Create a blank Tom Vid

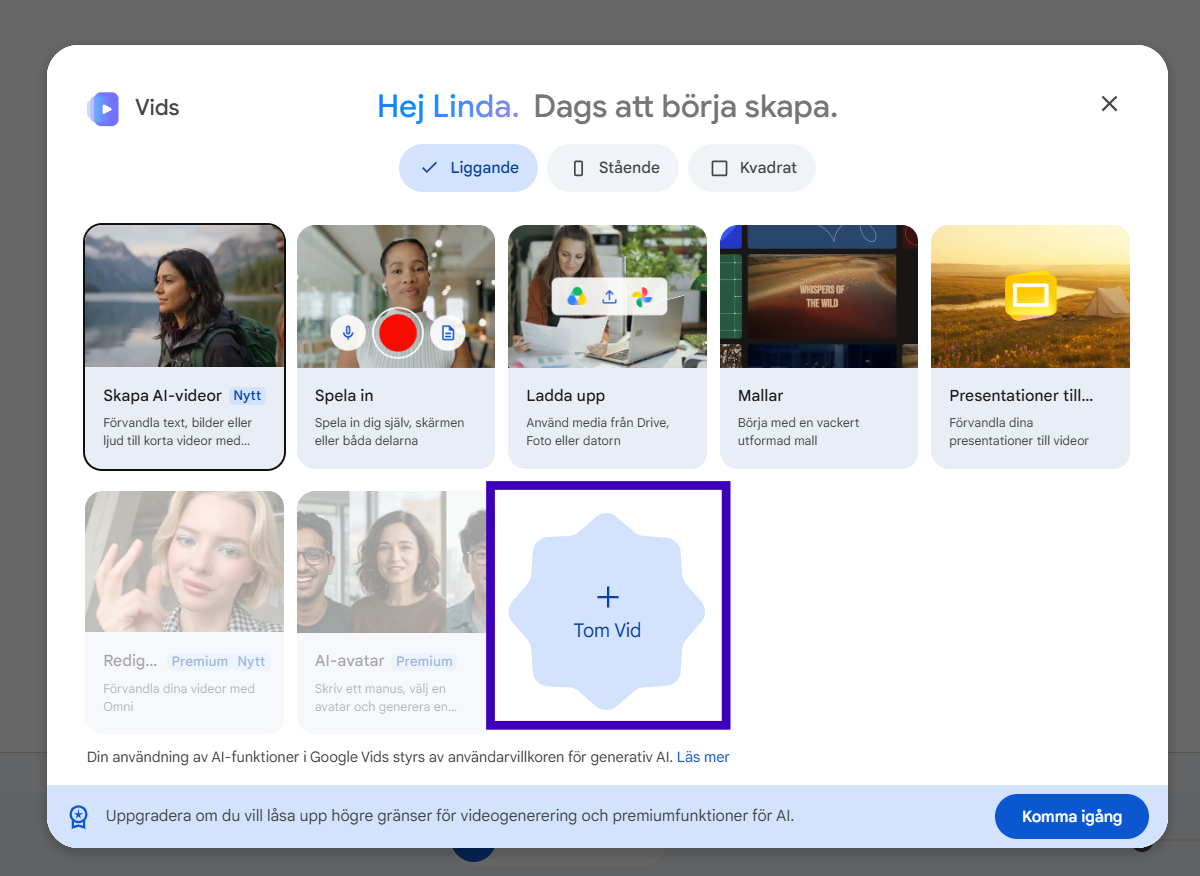click(607, 611)
